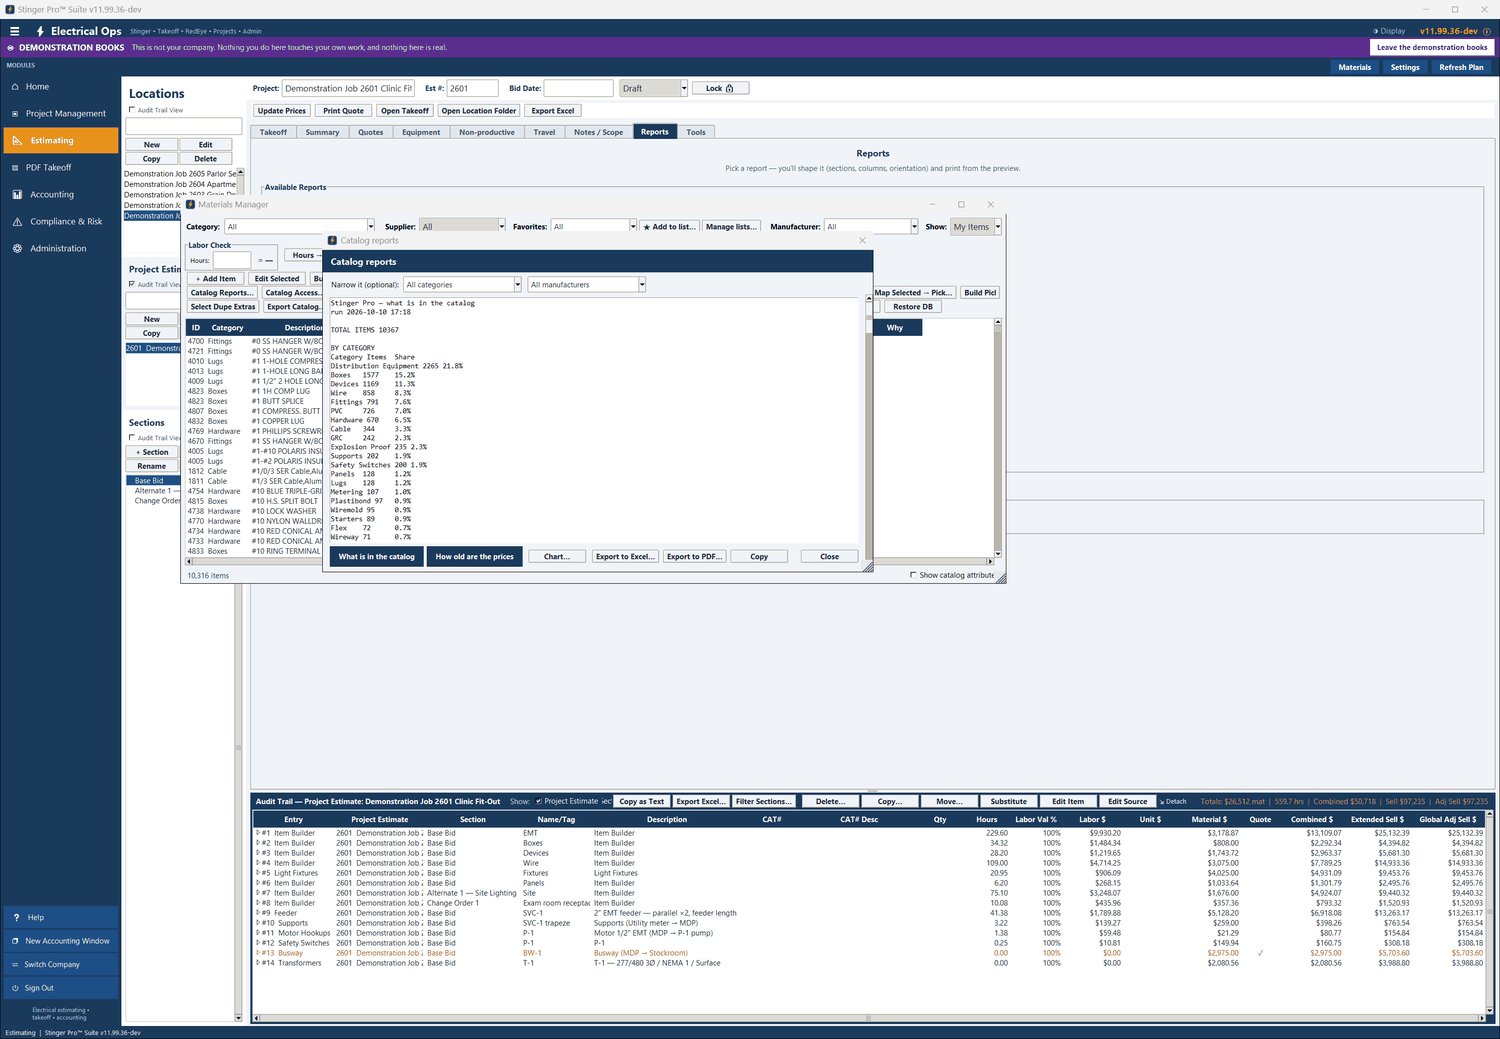This screenshot has width=1500, height=1039.
Task: Switch to the Travel tab
Action: point(544,132)
